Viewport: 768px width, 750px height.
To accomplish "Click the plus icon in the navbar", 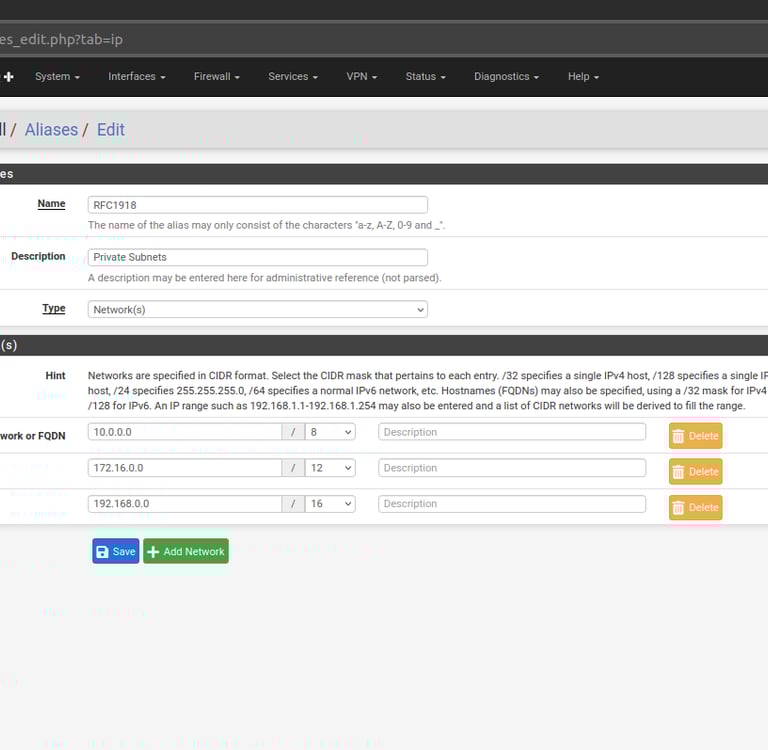I will [8, 77].
